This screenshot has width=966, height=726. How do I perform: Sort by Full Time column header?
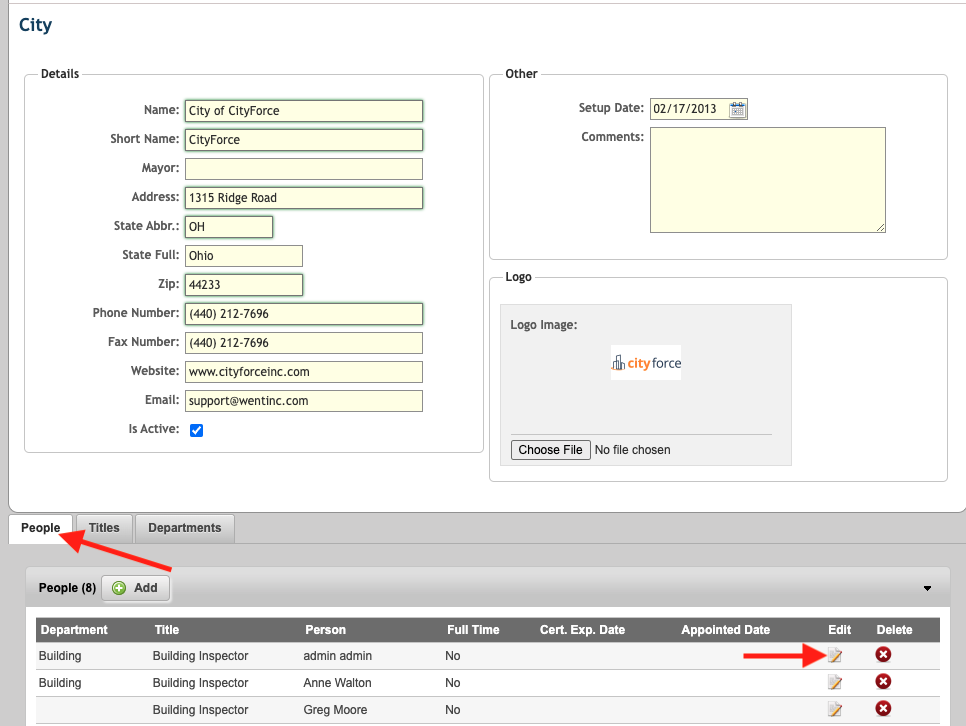click(473, 630)
